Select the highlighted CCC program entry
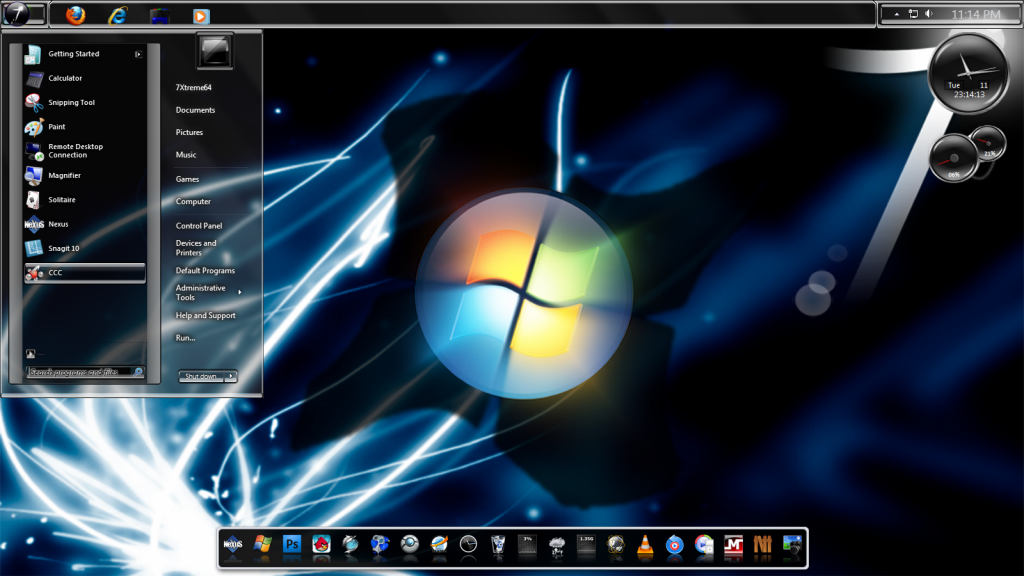This screenshot has width=1024, height=576. tap(85, 273)
